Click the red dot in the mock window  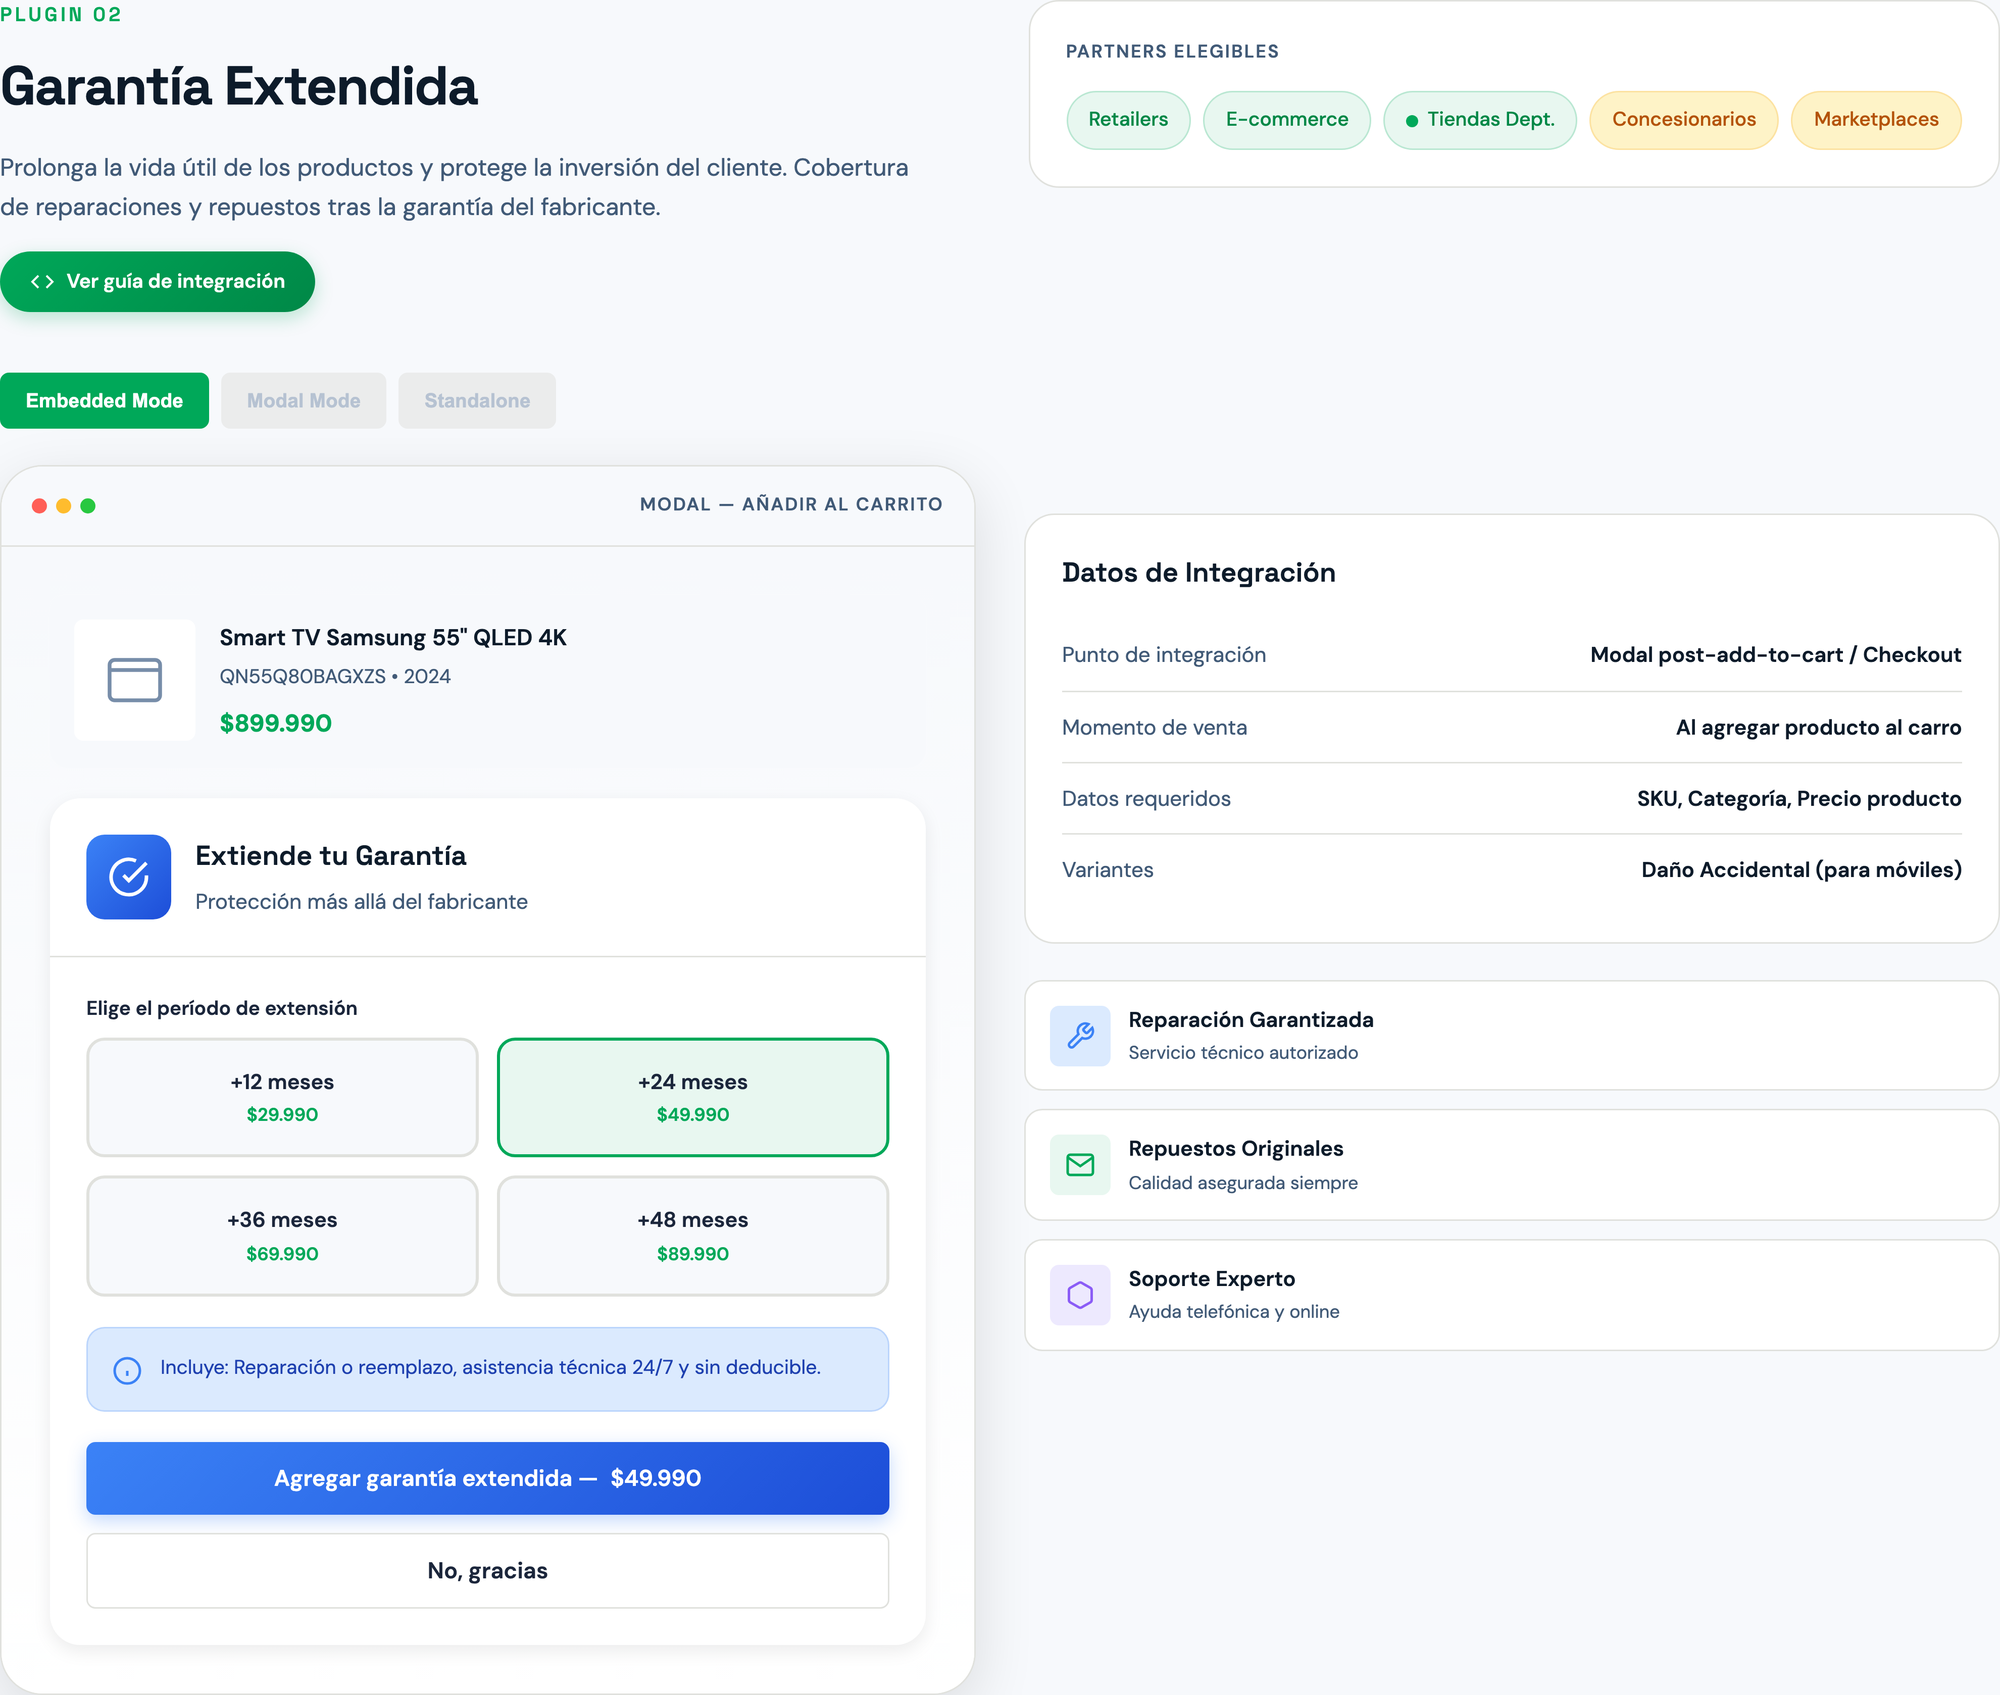[x=38, y=505]
